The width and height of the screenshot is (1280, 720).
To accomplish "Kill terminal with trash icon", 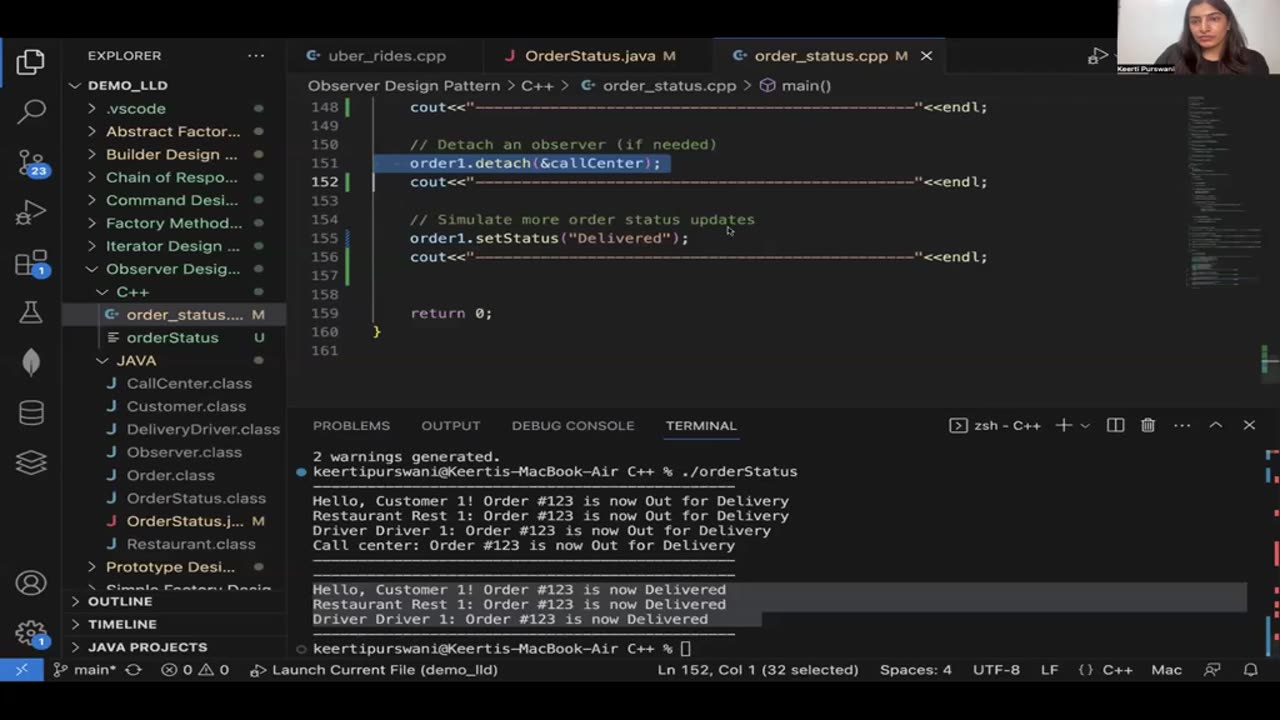I will 1148,425.
